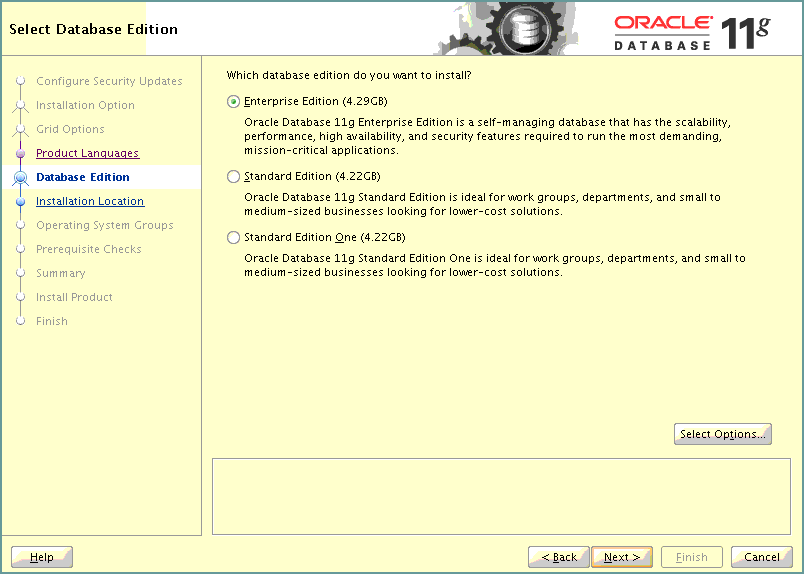
Task: Click the Finish step in sidebar
Action: point(52,321)
